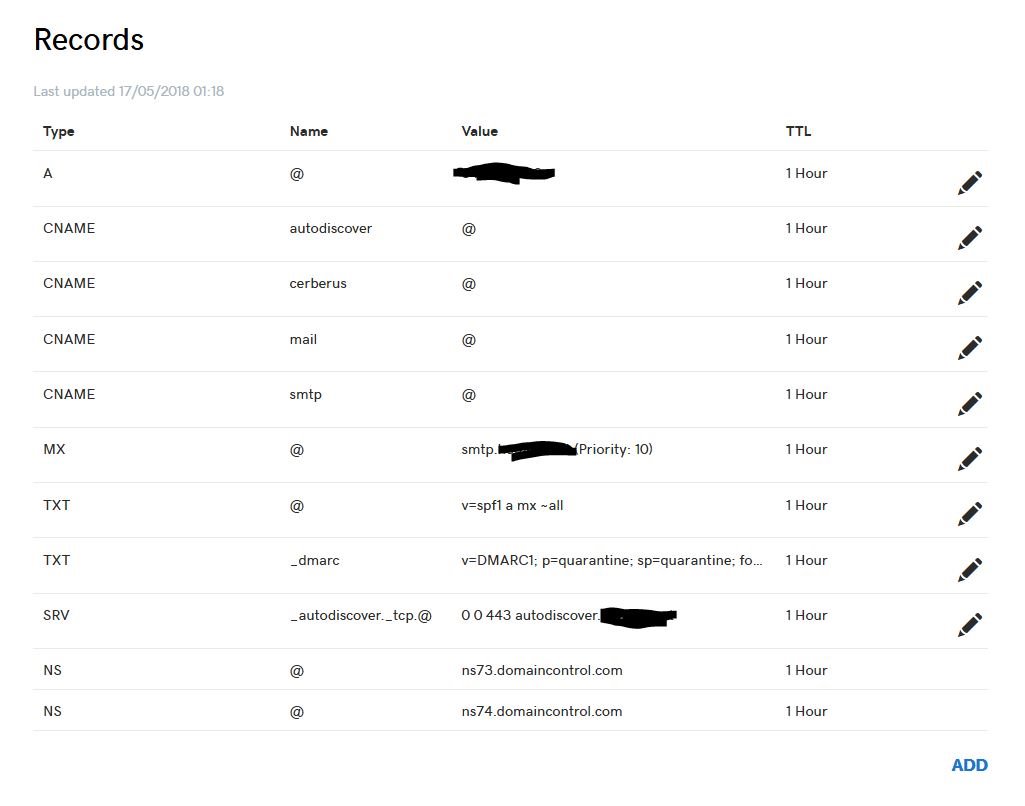Edit the SRV autodiscover record

970,624
